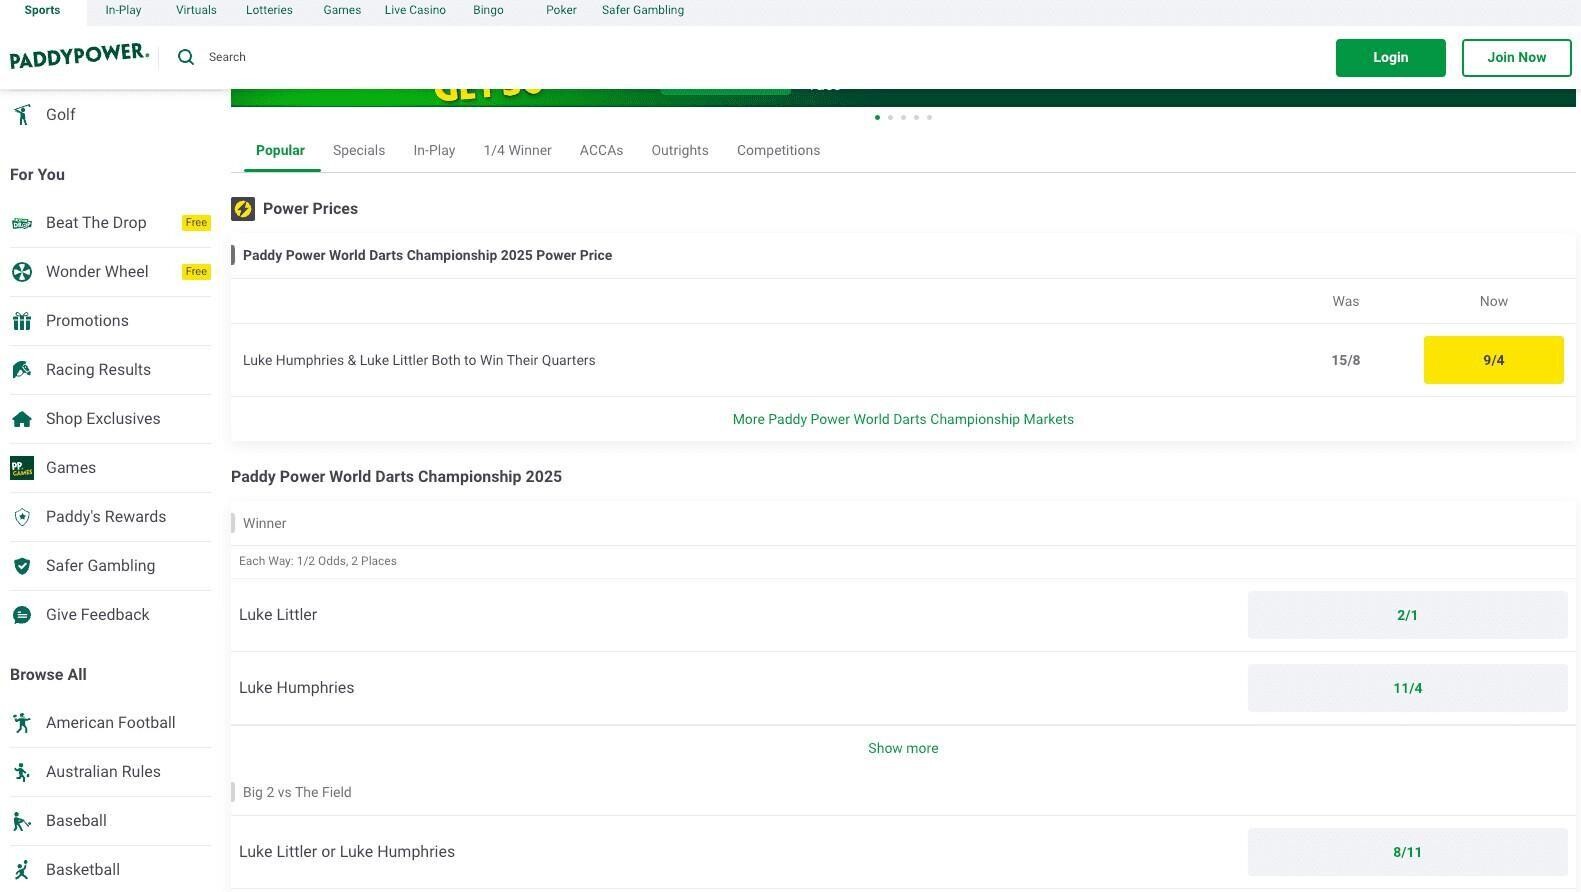Image resolution: width=1581 pixels, height=892 pixels.
Task: Click the Beat The Drop icon
Action: 22,223
